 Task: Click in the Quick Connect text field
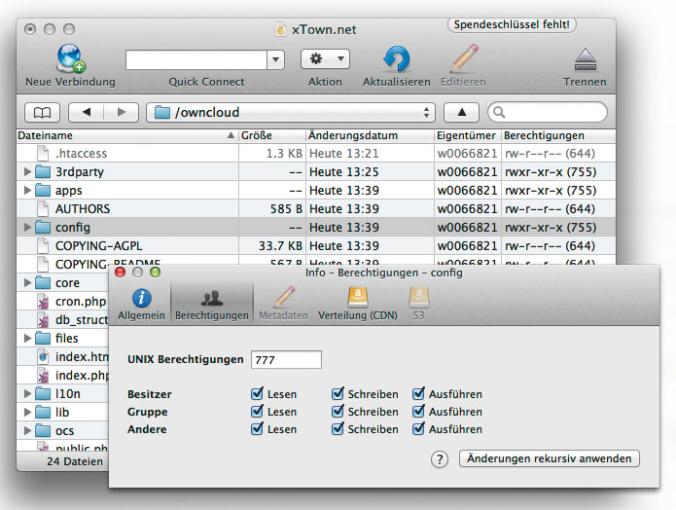click(196, 59)
